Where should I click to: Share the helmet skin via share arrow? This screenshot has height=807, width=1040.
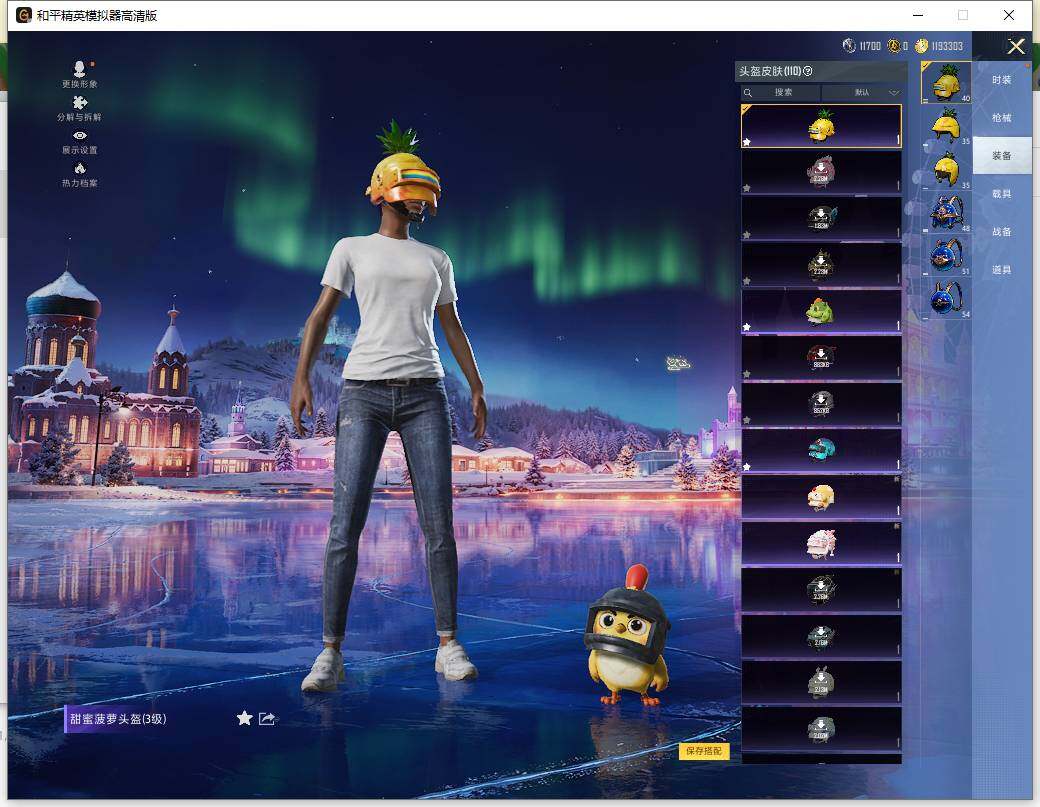pyautogui.click(x=267, y=718)
